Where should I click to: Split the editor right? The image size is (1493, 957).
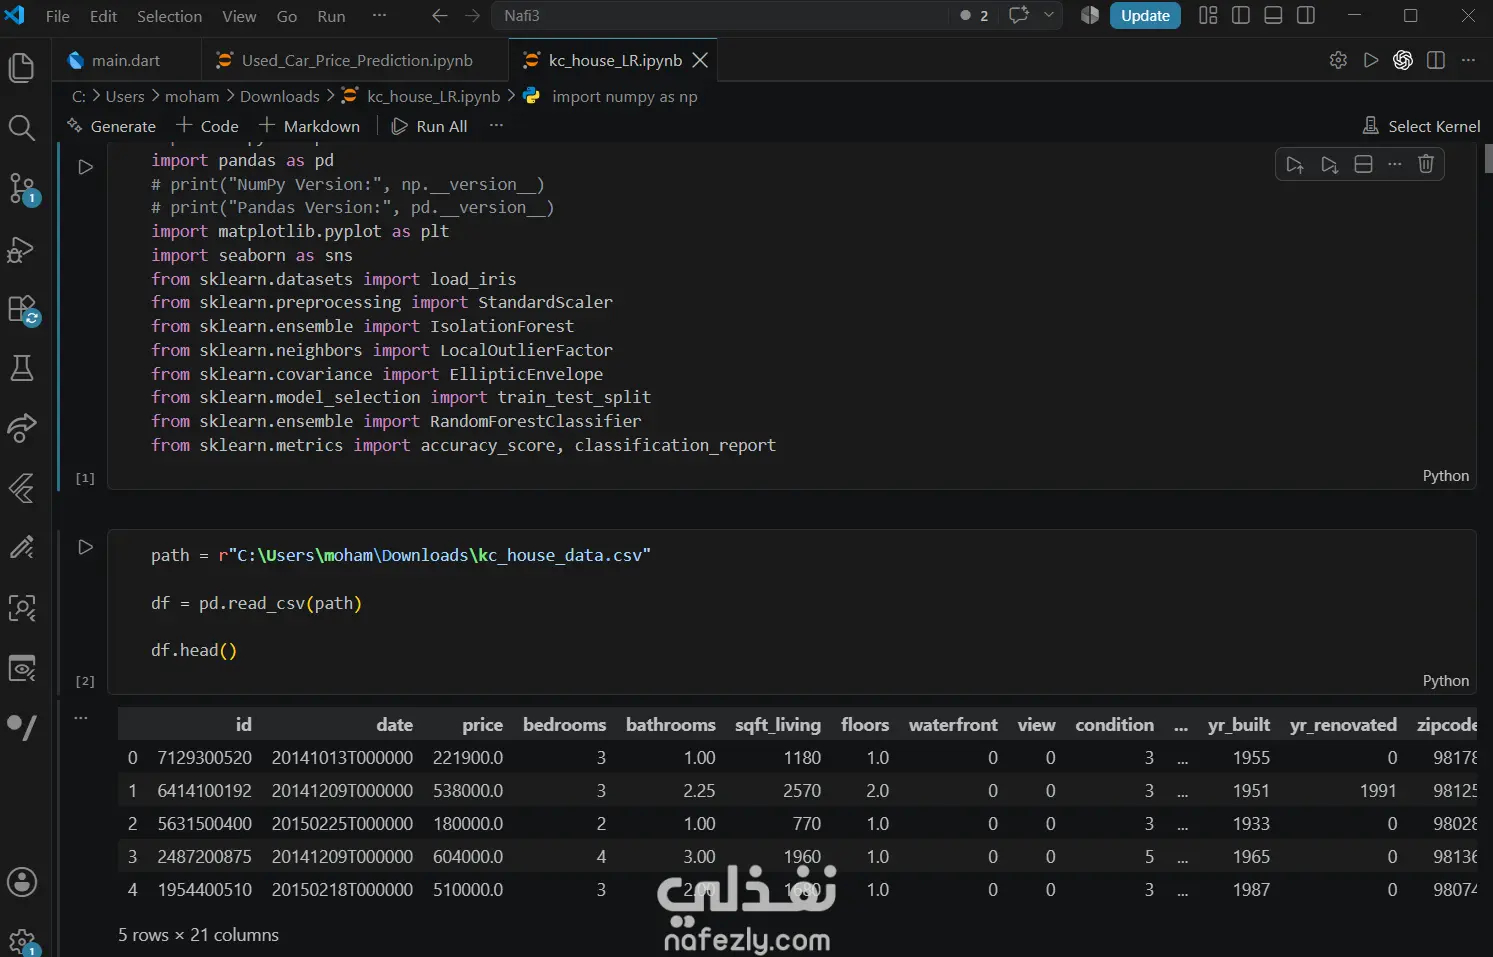tap(1436, 60)
